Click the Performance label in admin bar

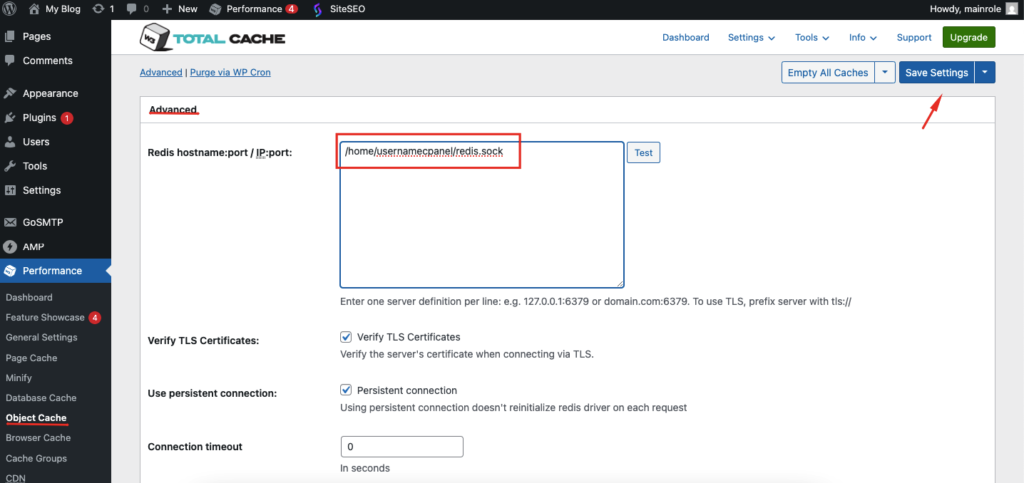tap(254, 9)
